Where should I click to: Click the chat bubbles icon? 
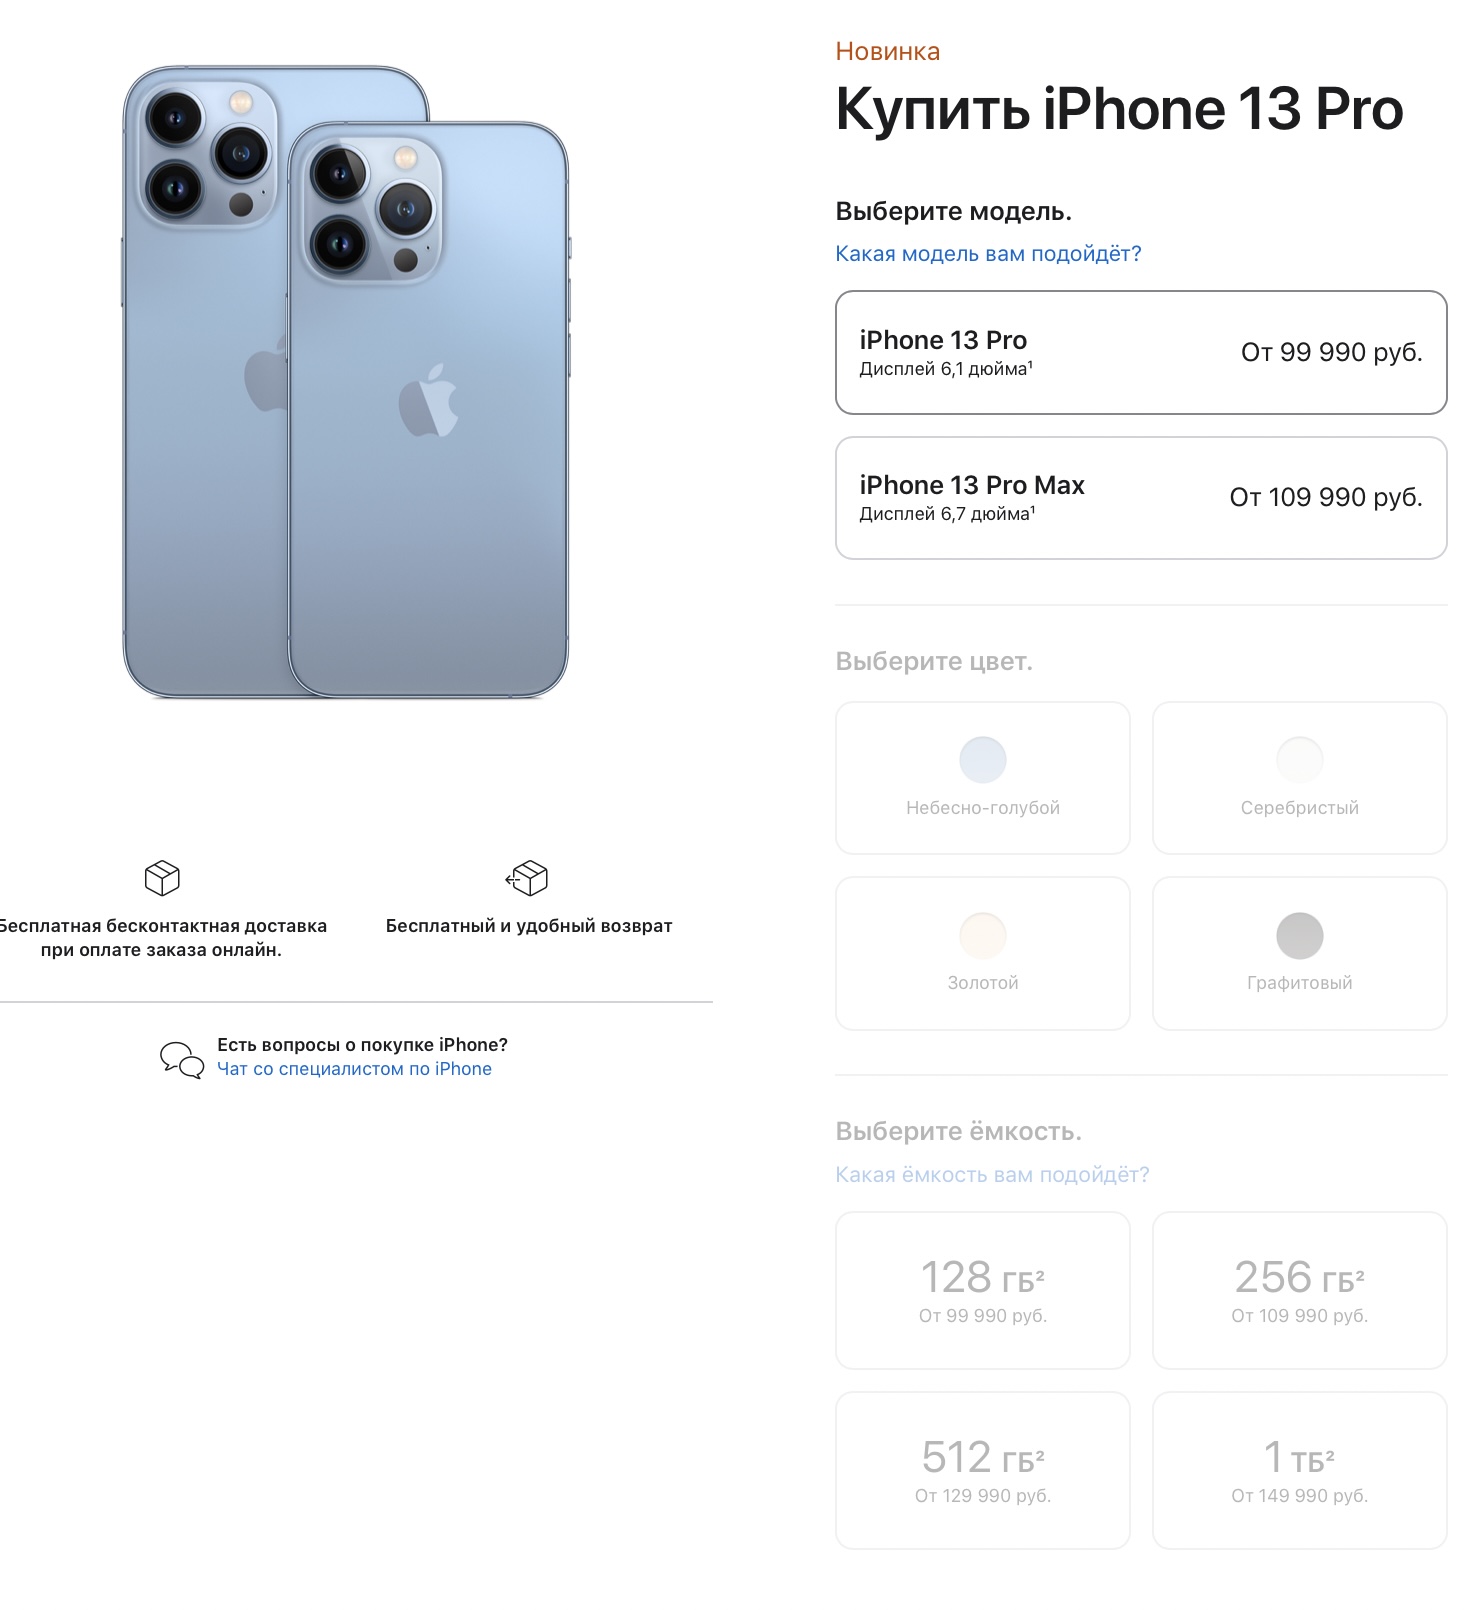tap(182, 1059)
